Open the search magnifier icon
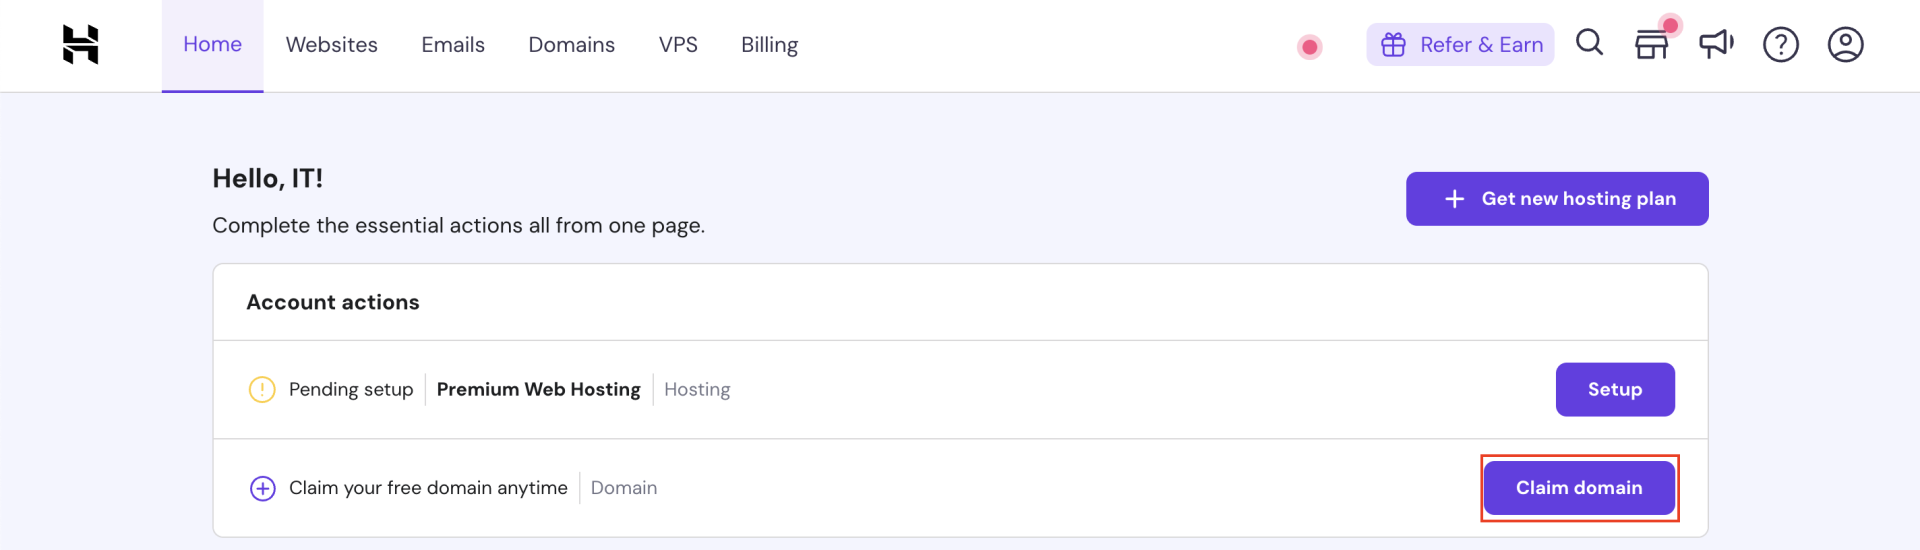Image resolution: width=1920 pixels, height=550 pixels. (1589, 43)
